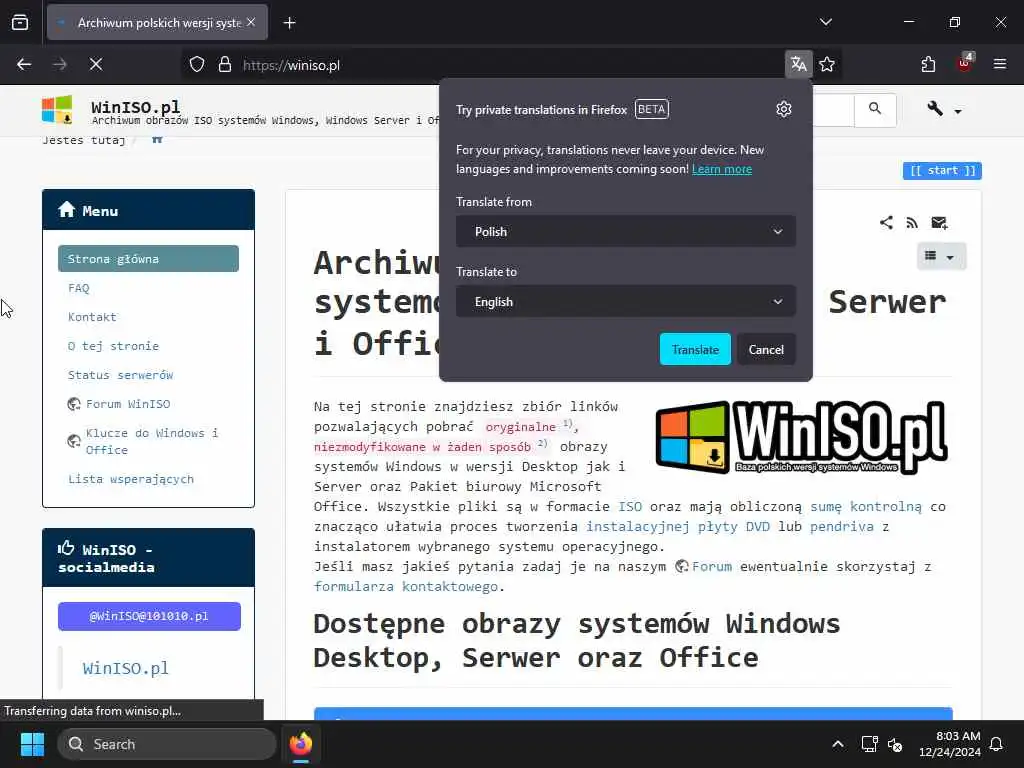Viewport: 1024px width, 768px height.
Task: Open the wrench tools dropdown
Action: 943,109
